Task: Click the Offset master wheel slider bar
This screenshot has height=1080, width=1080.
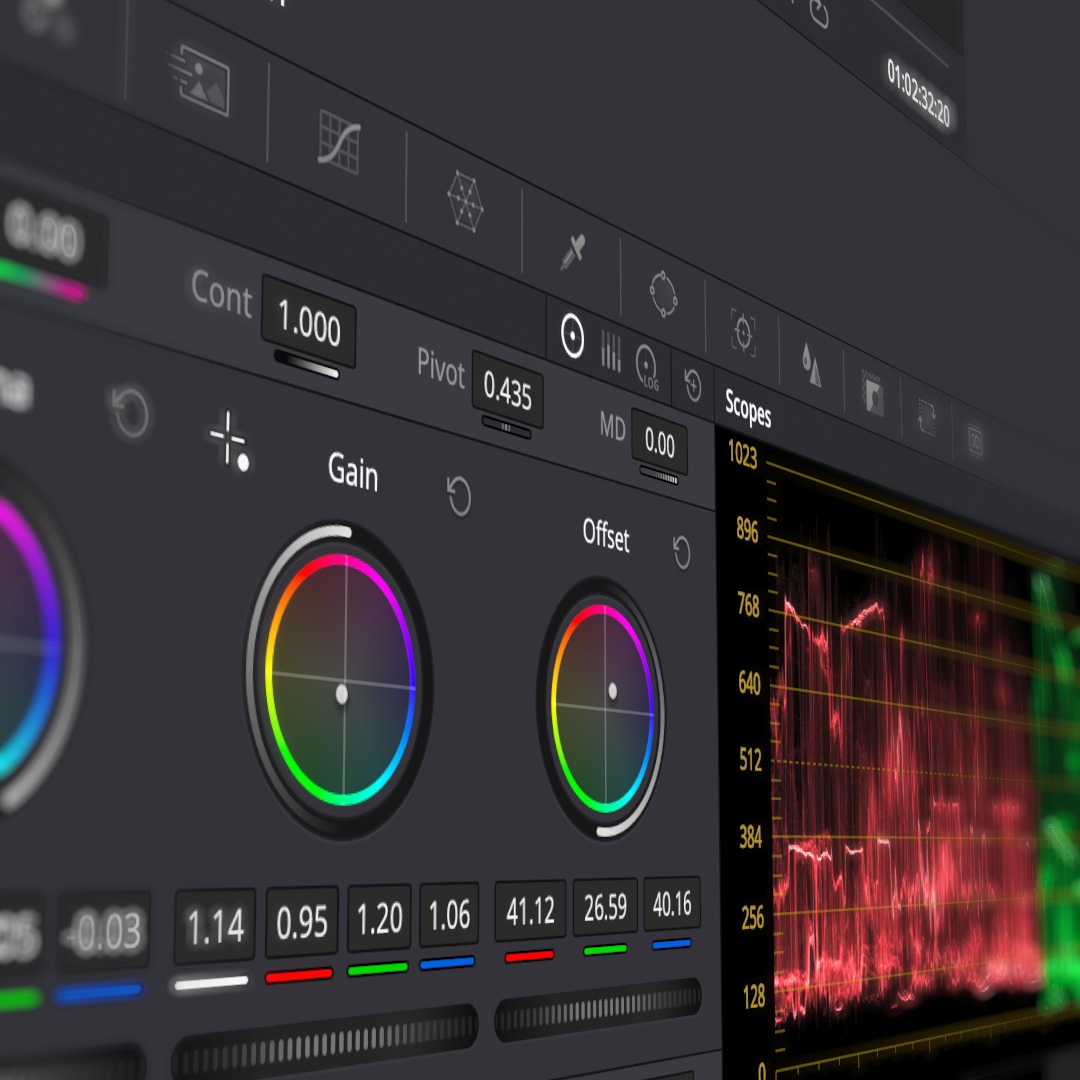Action: (x=597, y=1010)
